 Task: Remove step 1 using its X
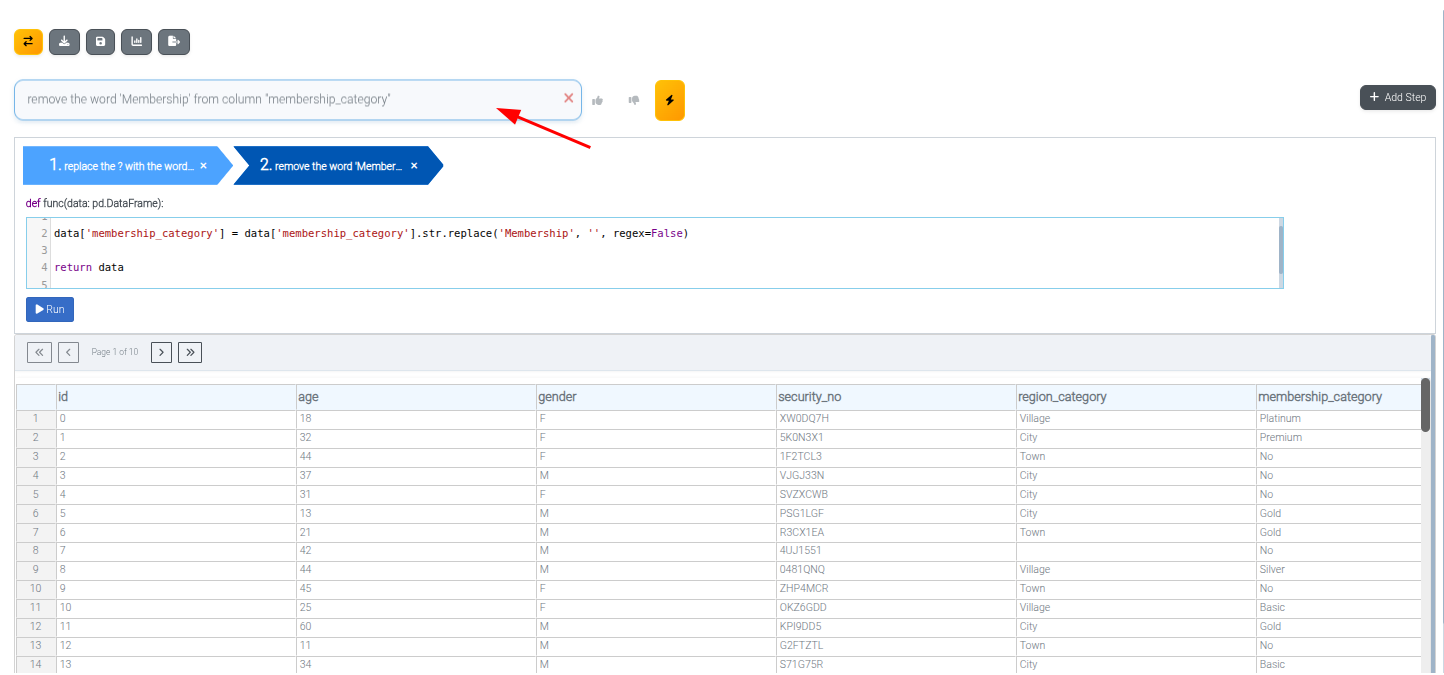203,166
